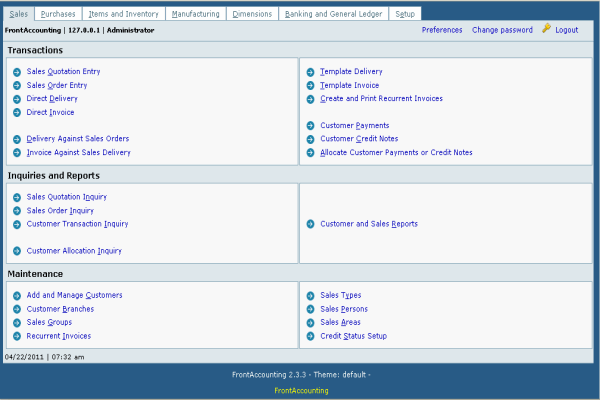The height and width of the screenshot is (400, 600).
Task: Open Customer and Sales Reports link
Action: coord(369,224)
